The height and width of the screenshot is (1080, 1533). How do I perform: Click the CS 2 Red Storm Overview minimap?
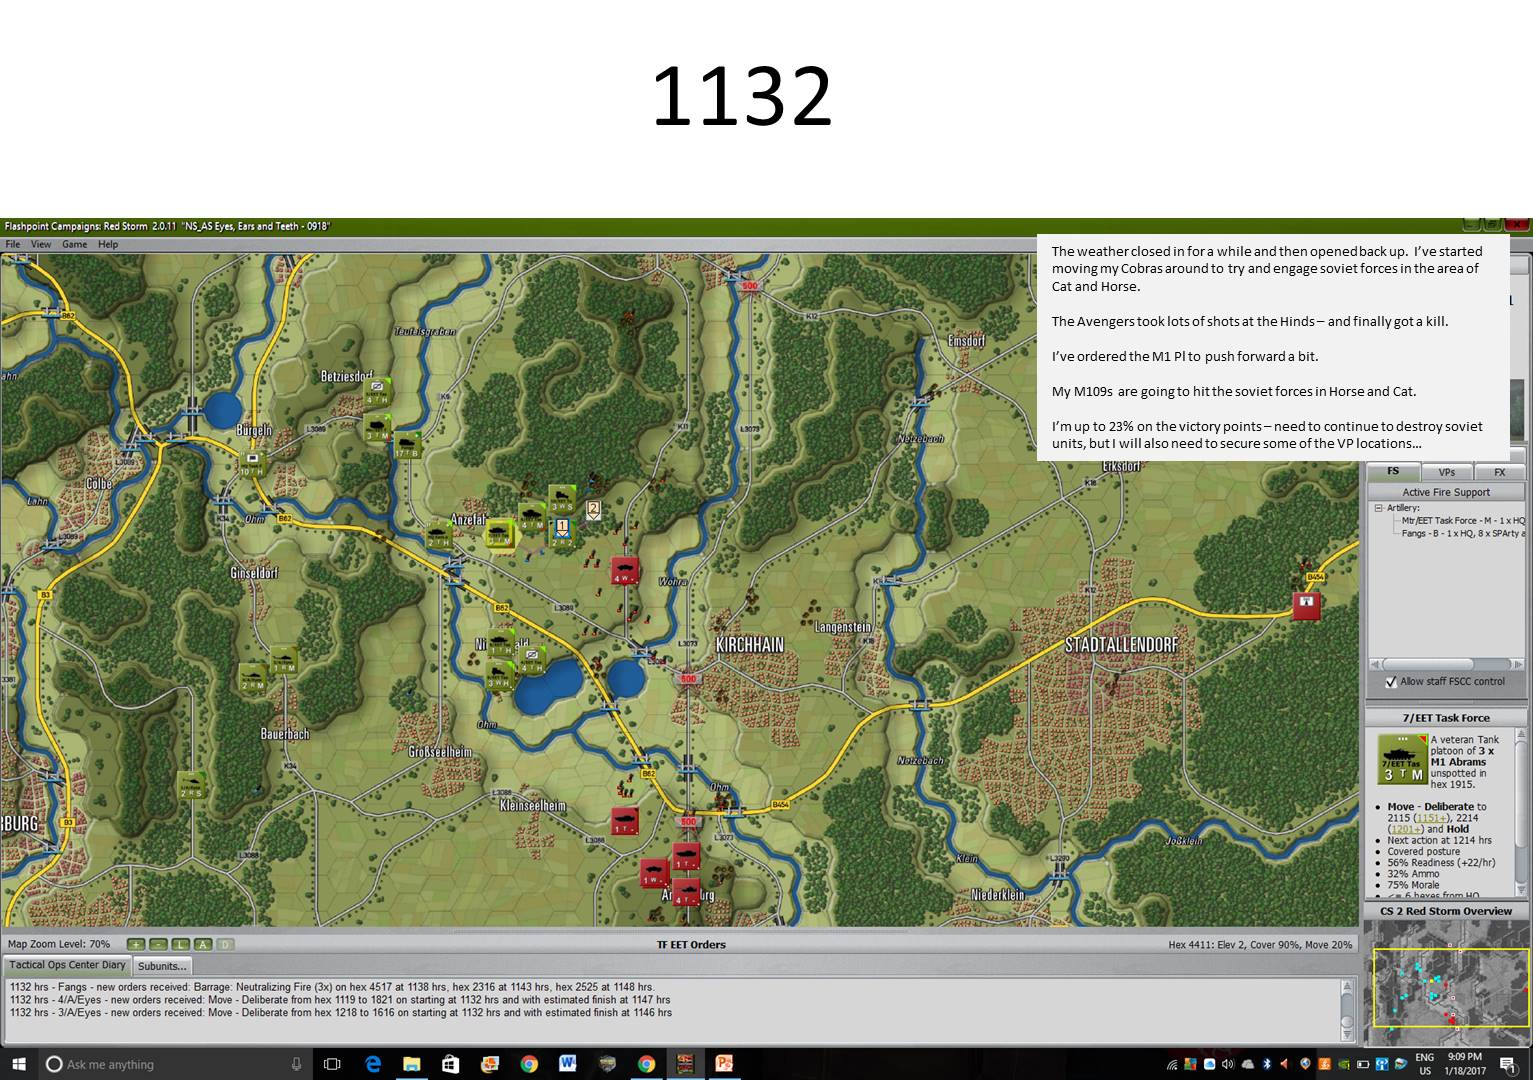[x=1447, y=982]
